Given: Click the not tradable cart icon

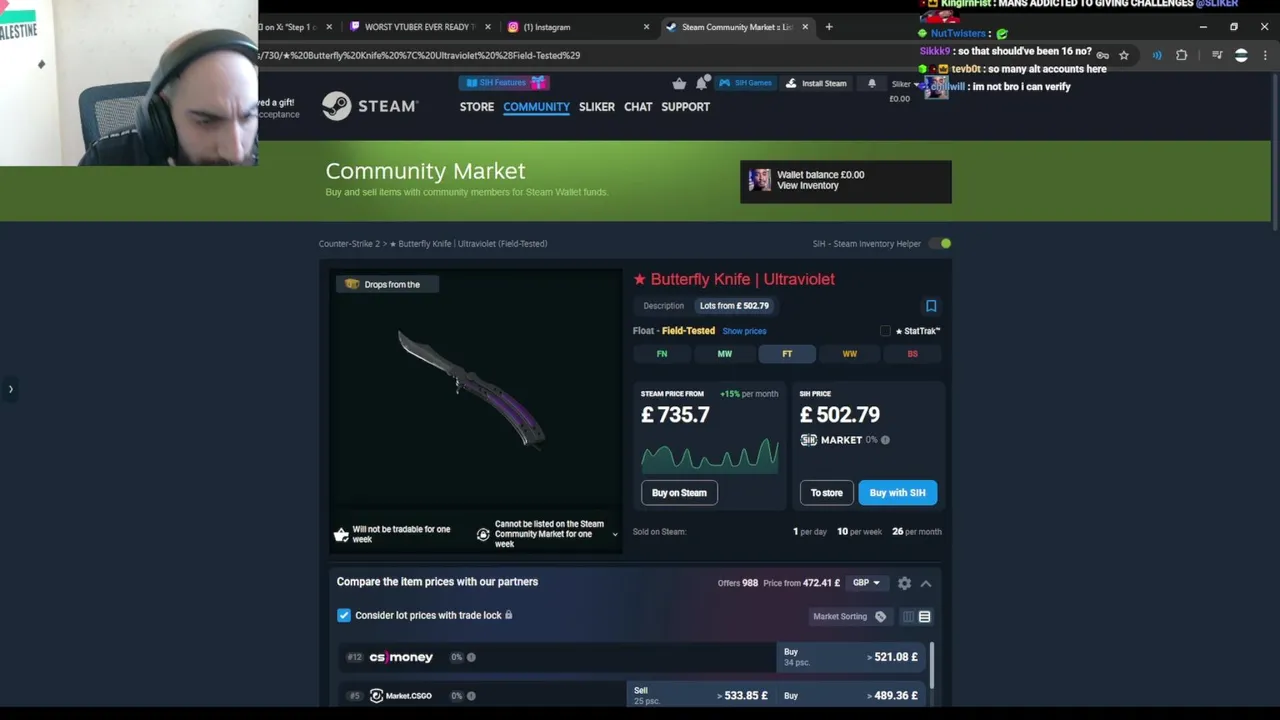Looking at the screenshot, I should click(341, 535).
